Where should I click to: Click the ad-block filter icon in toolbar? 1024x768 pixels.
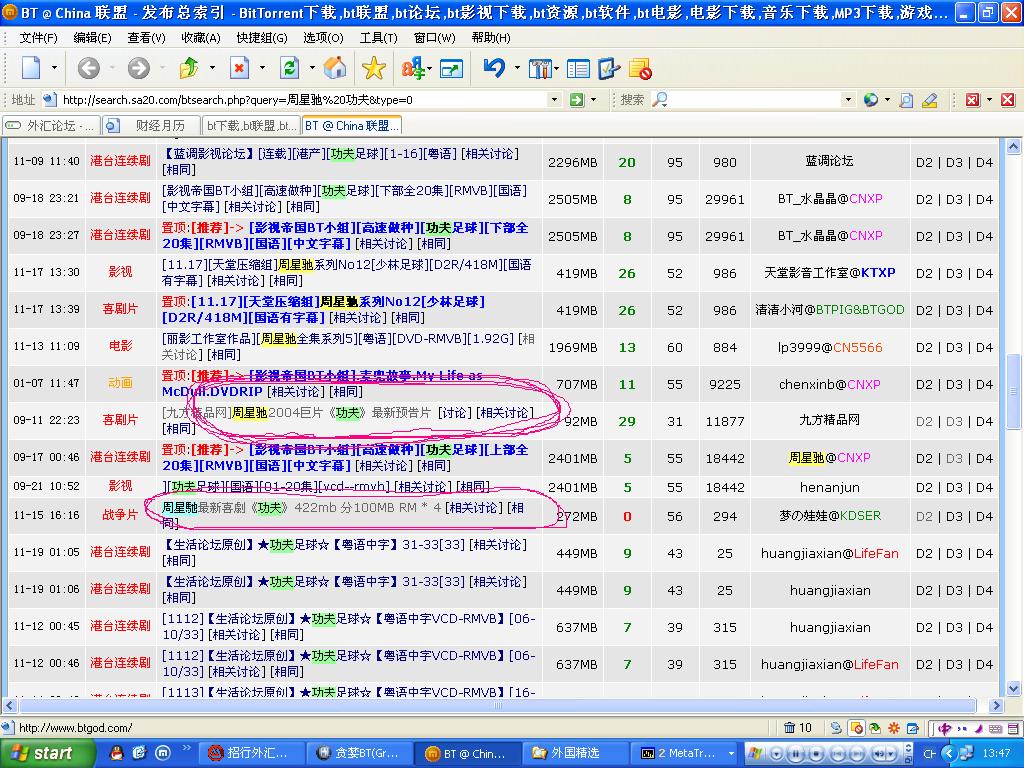tap(640, 69)
